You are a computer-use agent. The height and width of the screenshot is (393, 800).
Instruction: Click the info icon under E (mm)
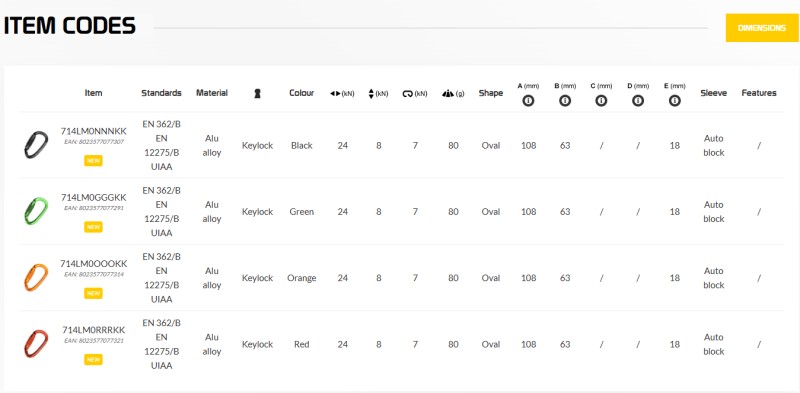pos(674,101)
